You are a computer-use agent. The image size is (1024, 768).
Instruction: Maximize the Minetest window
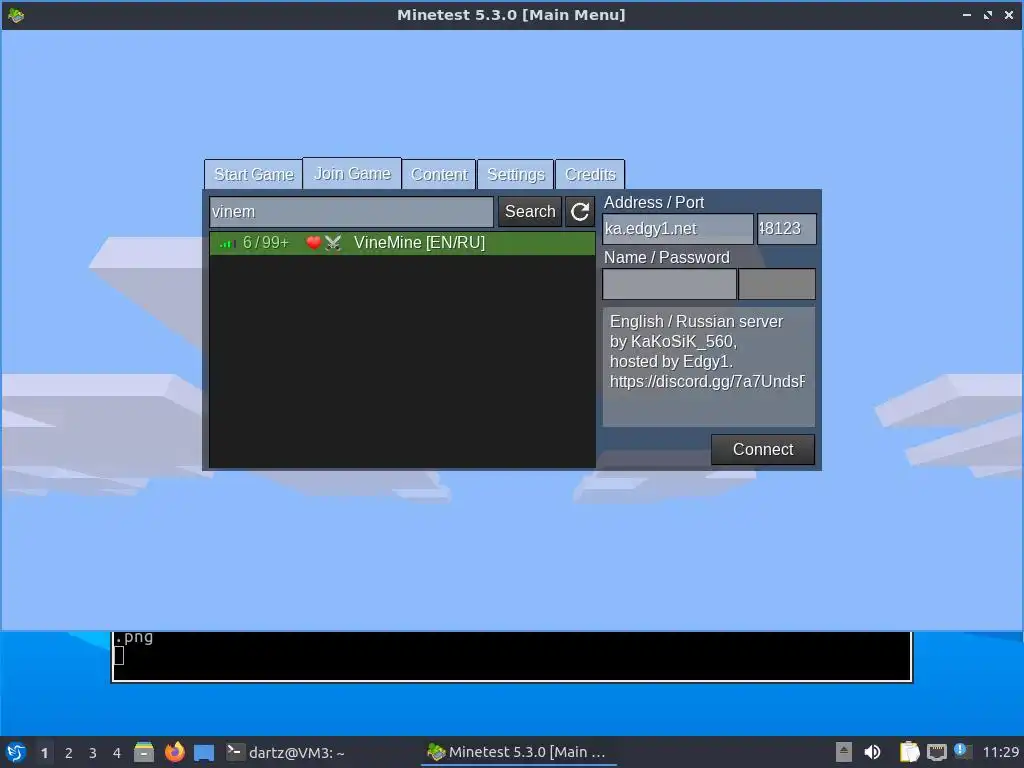pos(988,15)
